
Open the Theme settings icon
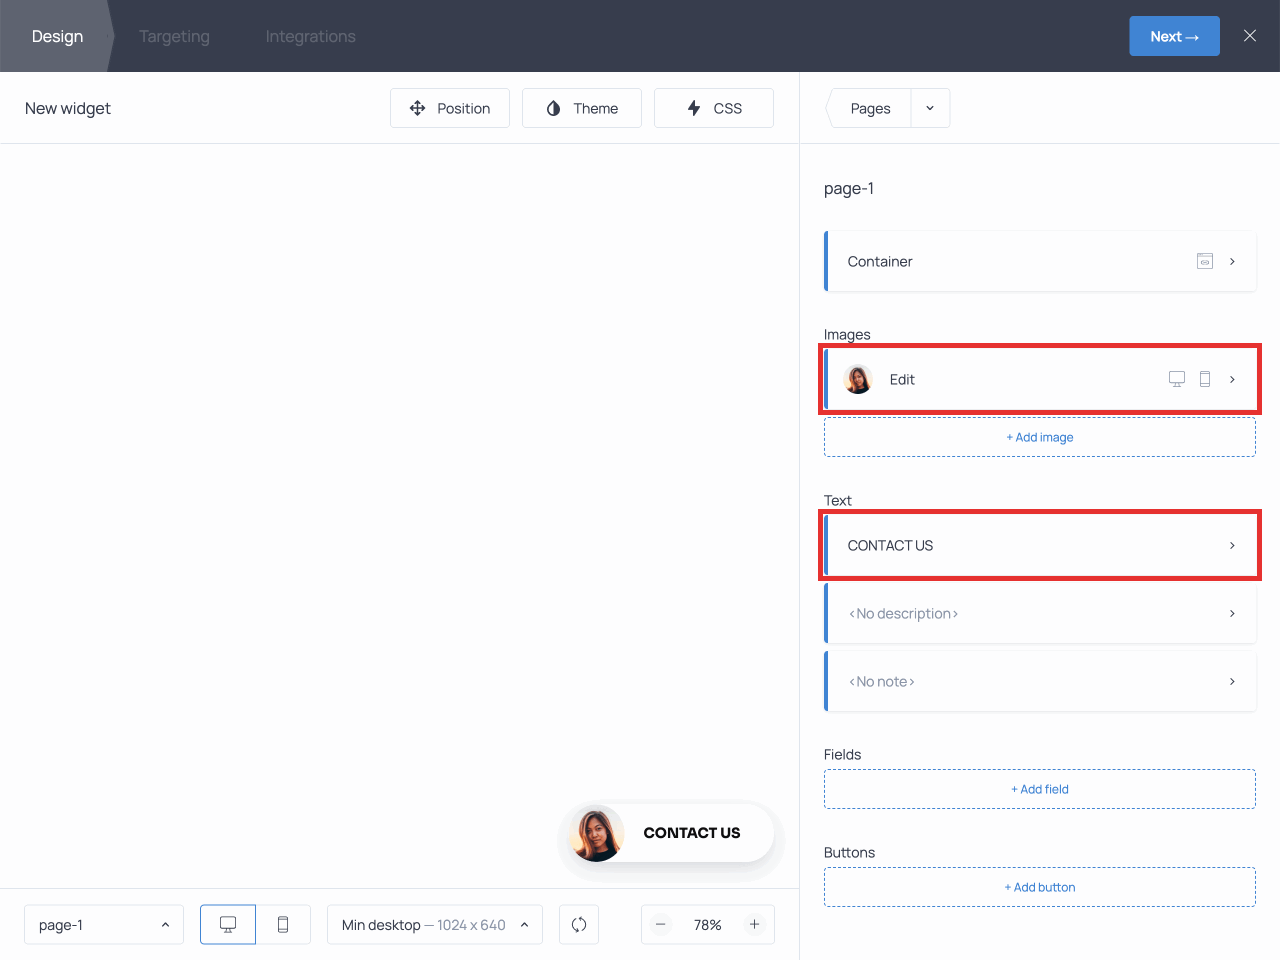551,108
